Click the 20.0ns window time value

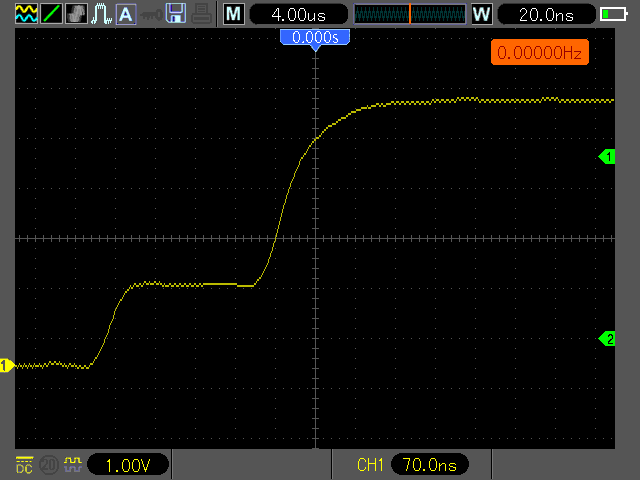[547, 15]
